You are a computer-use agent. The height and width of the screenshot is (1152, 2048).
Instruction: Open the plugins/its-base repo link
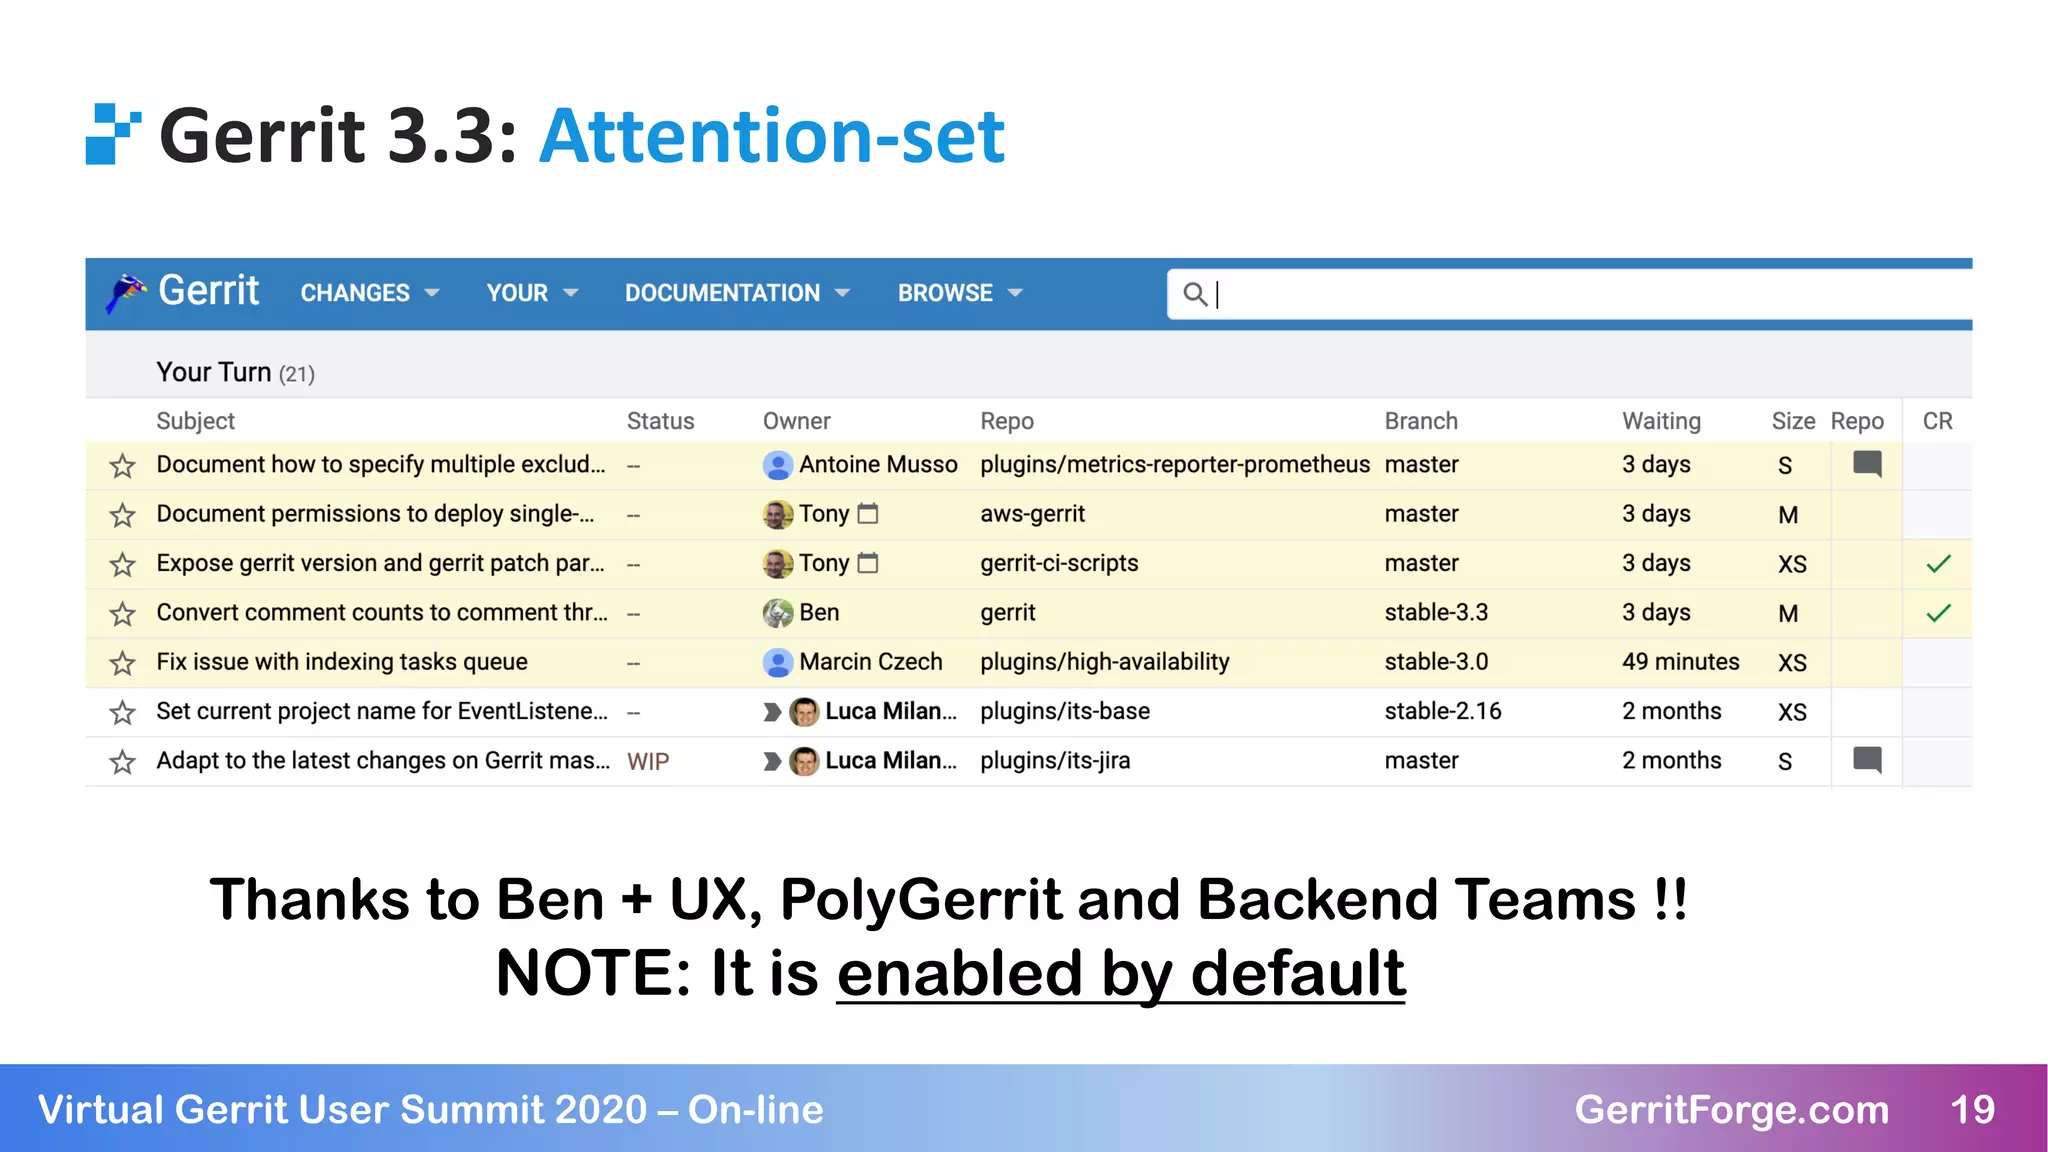[x=1065, y=711]
